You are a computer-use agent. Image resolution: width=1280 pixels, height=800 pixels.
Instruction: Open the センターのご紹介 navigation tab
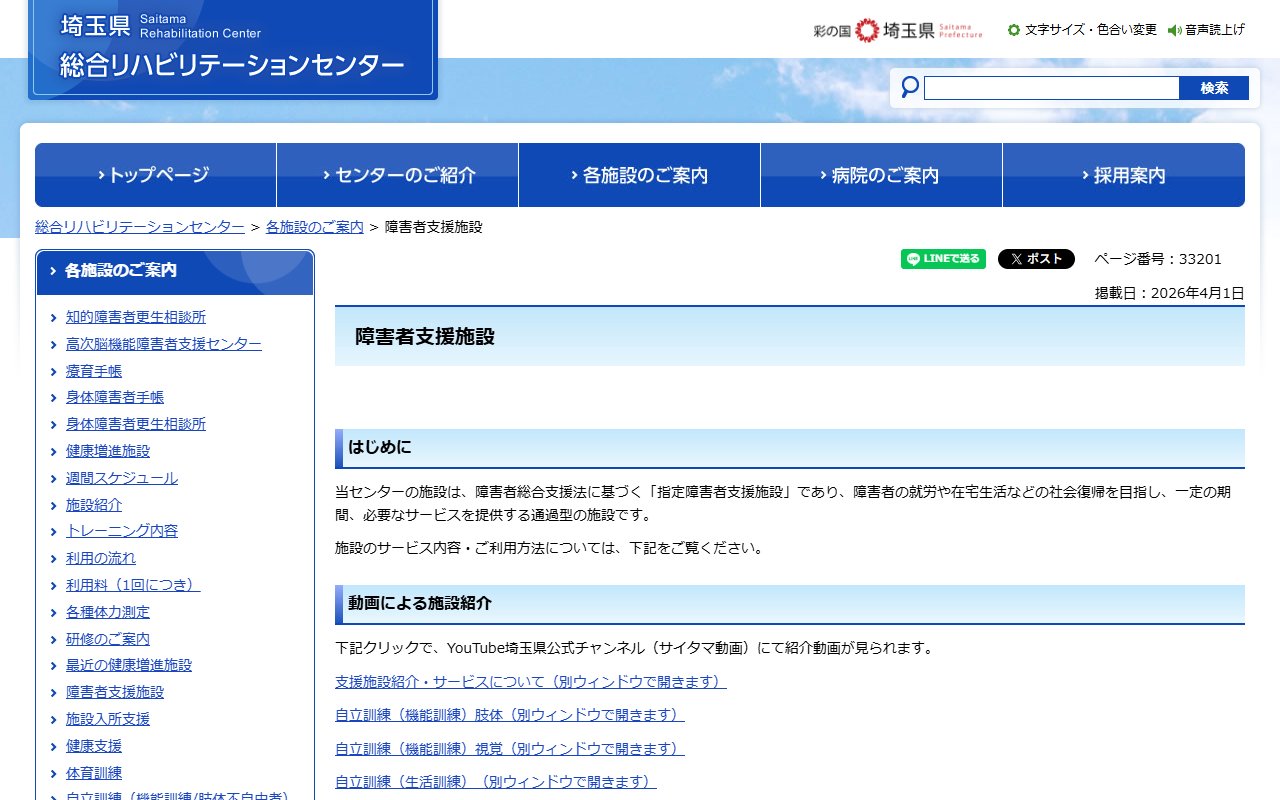coord(398,175)
